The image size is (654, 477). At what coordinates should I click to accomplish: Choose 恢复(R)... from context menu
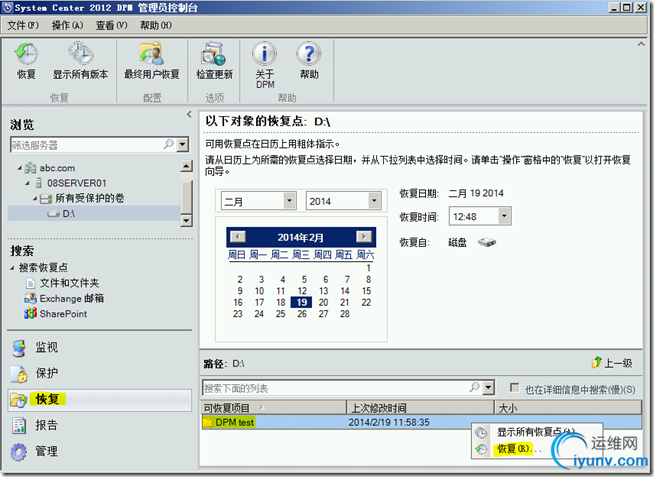[x=519, y=449]
